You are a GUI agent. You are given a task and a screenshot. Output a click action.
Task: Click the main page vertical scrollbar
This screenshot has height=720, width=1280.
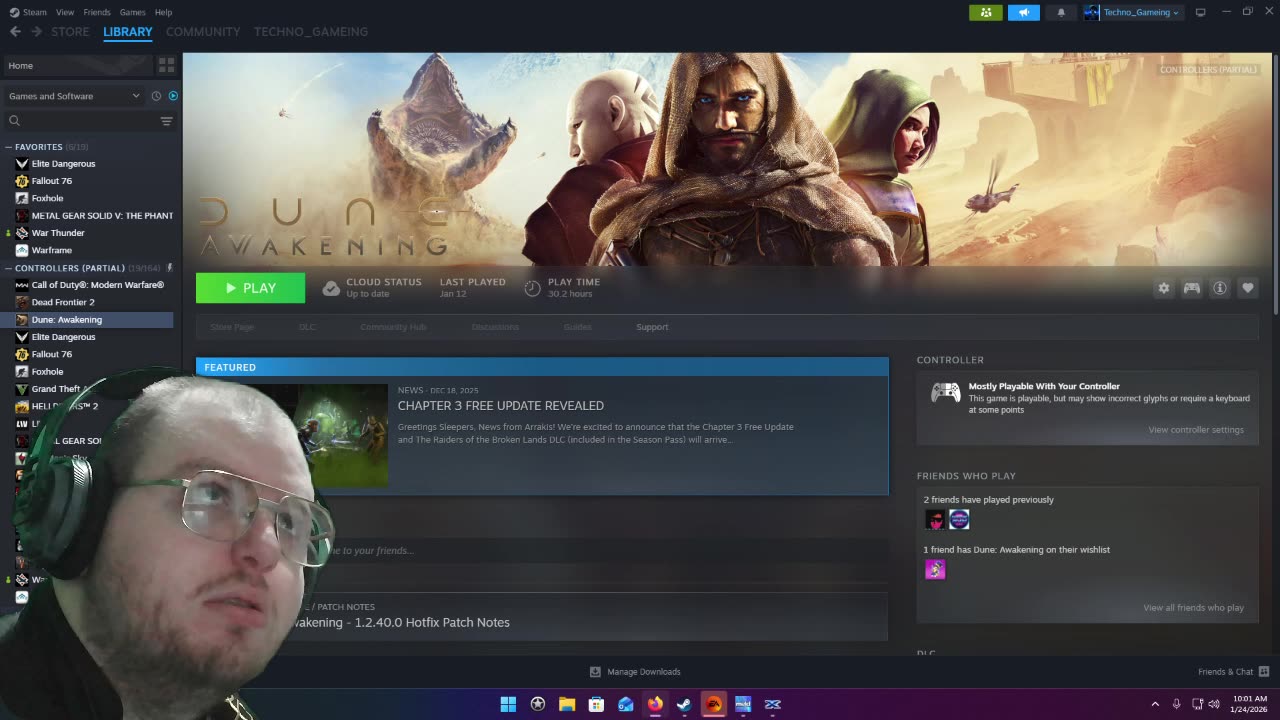pos(1276,185)
